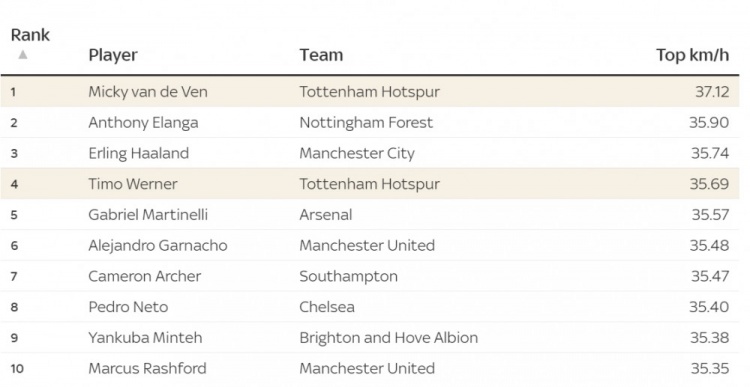This screenshot has width=750, height=387.
Task: Click Brighton and Hove Albion team name
Action: (x=388, y=338)
